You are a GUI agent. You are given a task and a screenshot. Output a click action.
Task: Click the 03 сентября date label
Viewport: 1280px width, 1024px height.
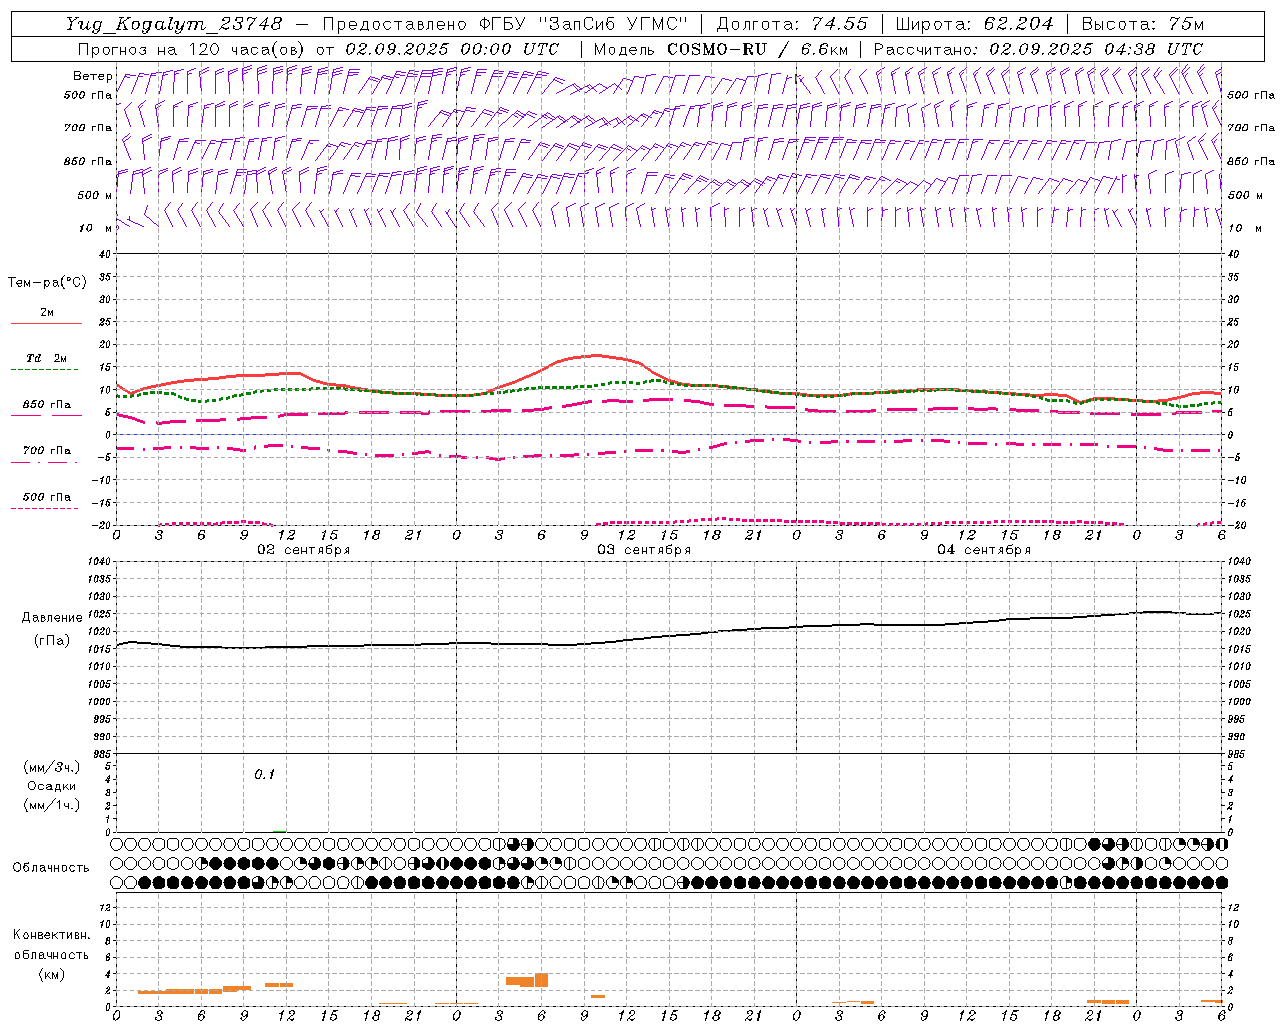coord(644,550)
